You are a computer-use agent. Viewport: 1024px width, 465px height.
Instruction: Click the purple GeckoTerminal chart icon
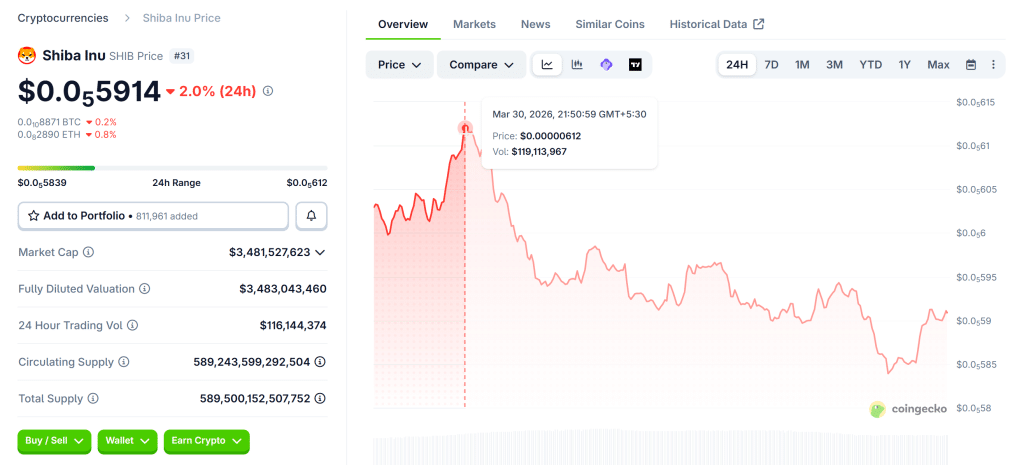[606, 65]
